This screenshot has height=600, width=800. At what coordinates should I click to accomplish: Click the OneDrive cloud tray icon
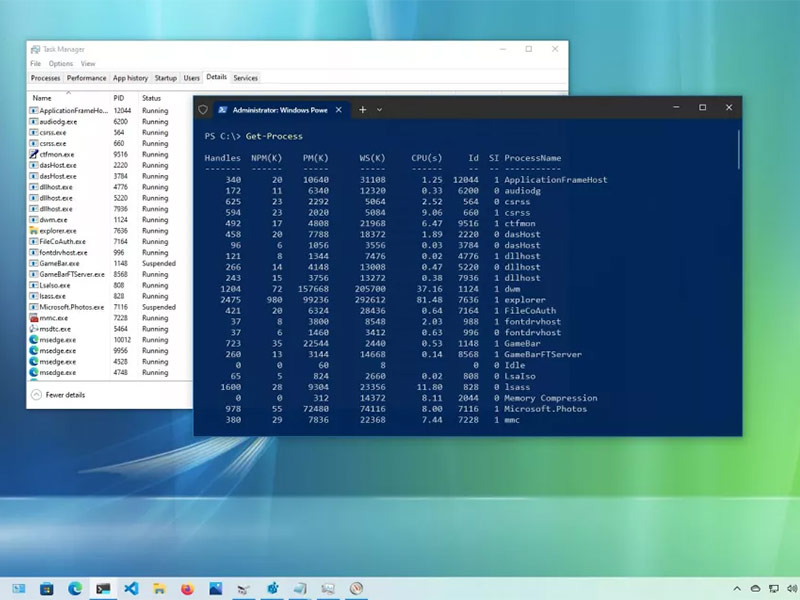756,589
